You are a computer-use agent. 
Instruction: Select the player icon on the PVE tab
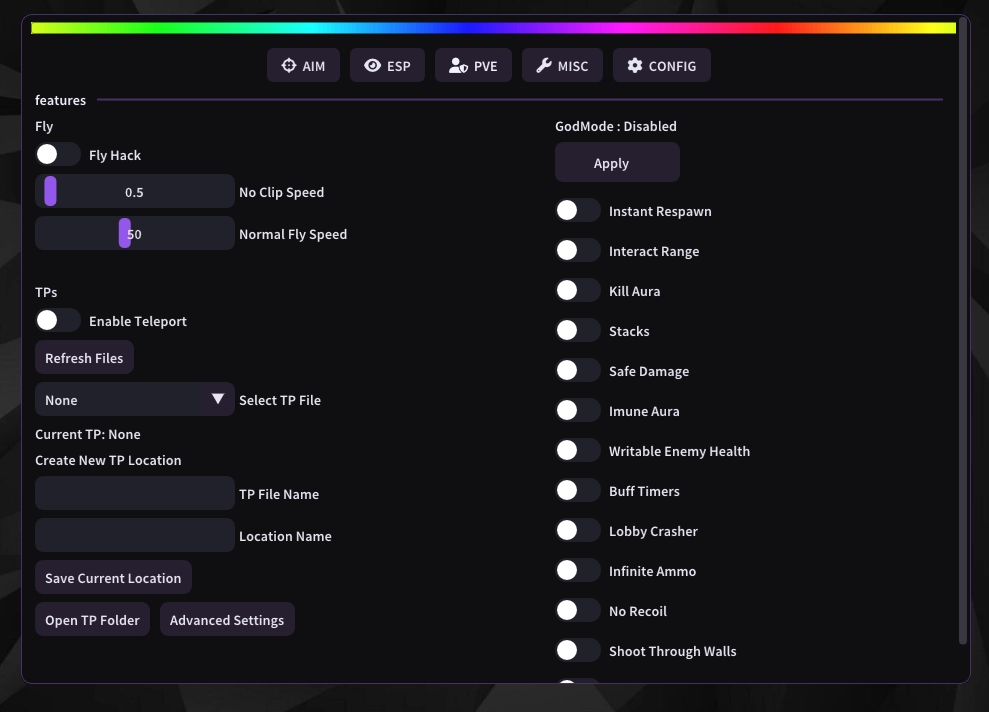tap(458, 65)
